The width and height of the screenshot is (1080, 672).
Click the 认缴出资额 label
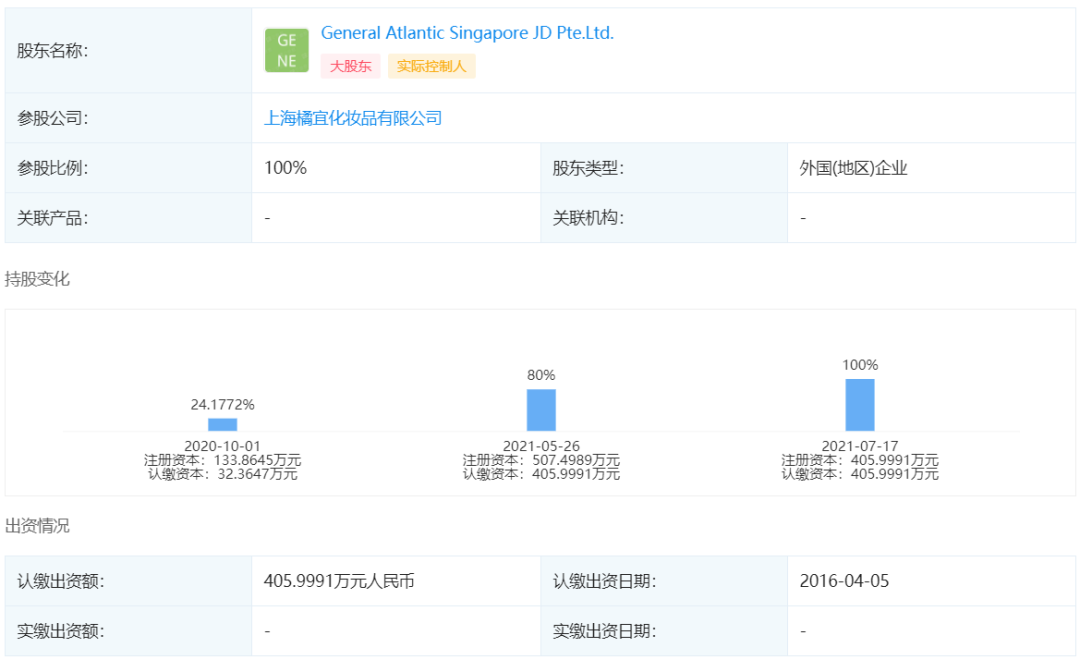[61, 581]
